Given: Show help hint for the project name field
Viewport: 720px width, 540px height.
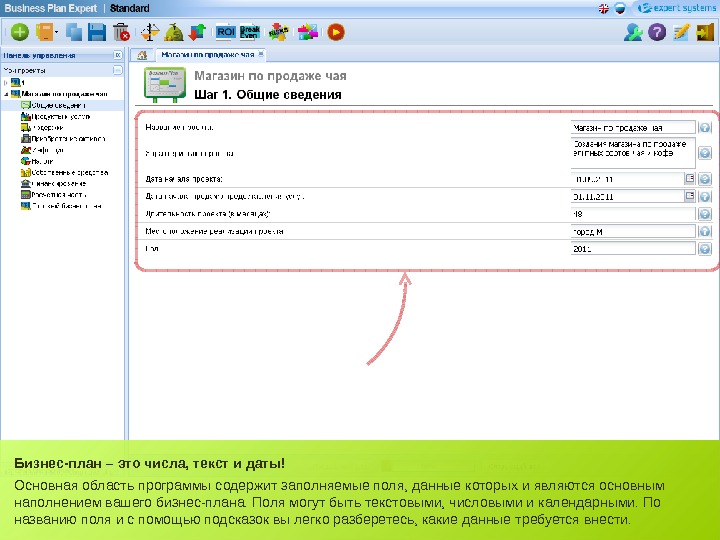Looking at the screenshot, I should [705, 128].
